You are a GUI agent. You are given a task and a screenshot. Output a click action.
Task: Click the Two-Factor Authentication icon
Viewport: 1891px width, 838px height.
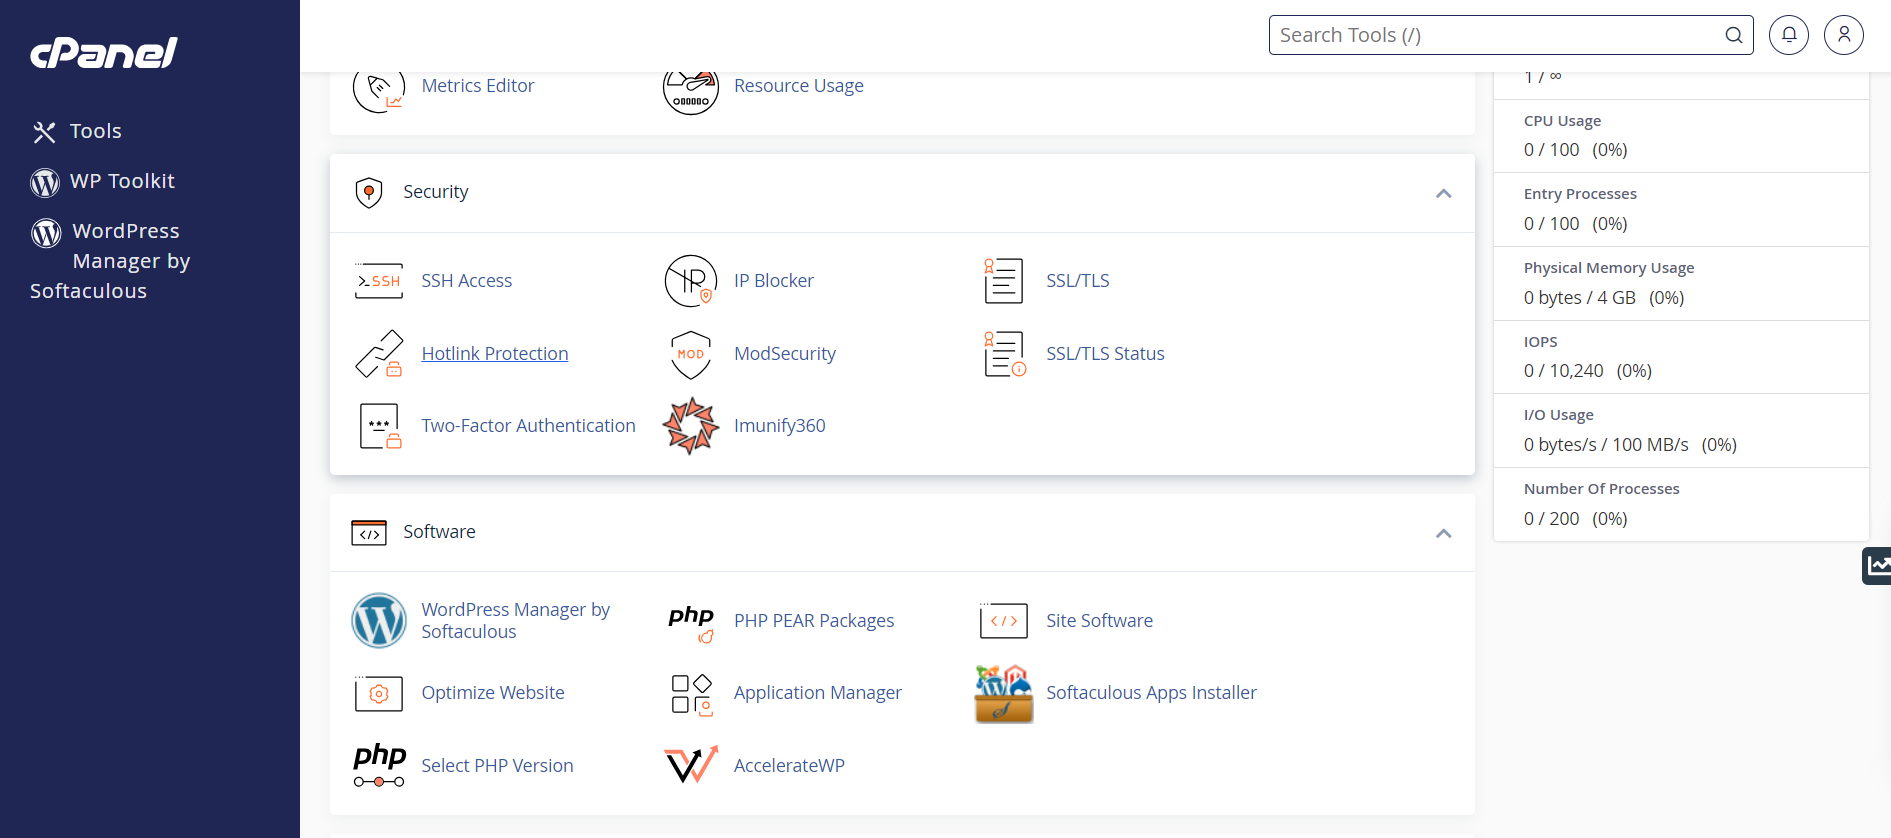380,426
